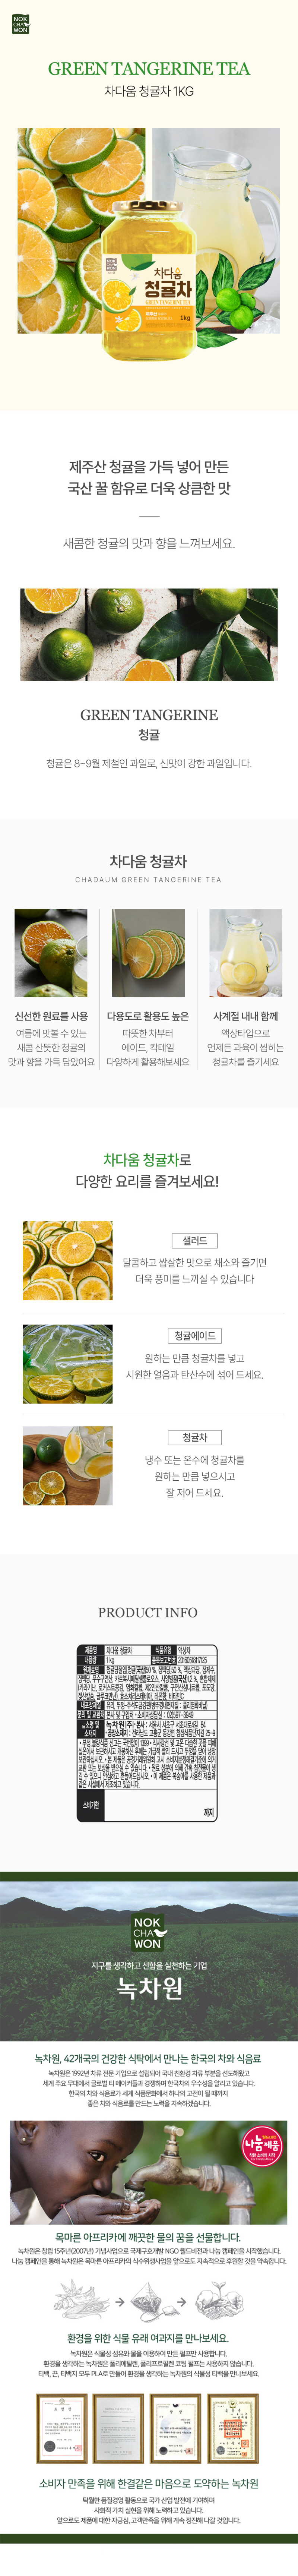Click the green tangerines on table photo
Viewport: 298px width, 2576px height.
pyautogui.click(x=149, y=634)
